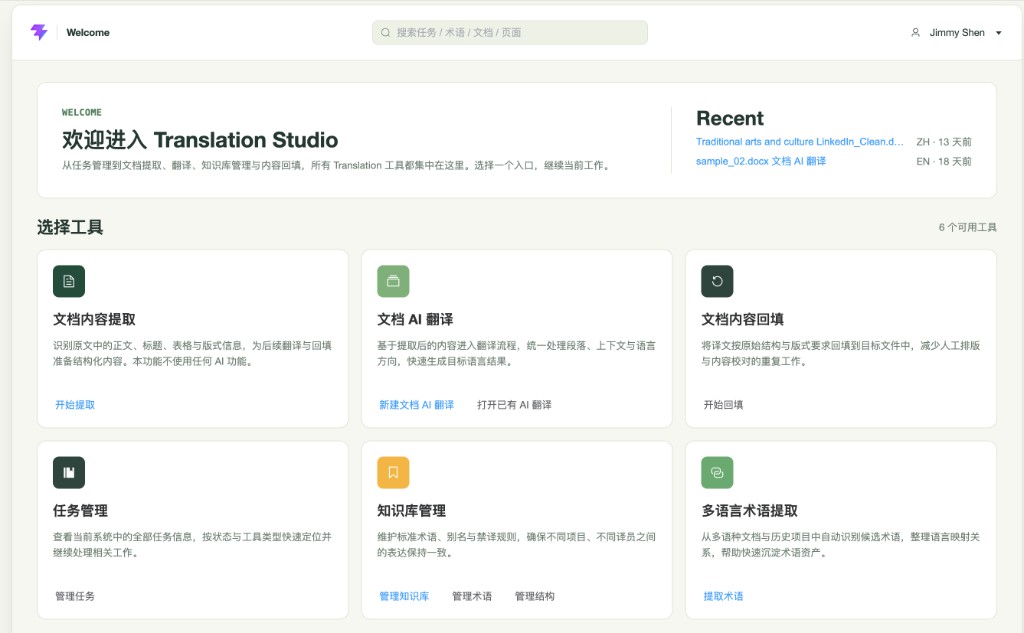Click the 任务管理 dark icon

coord(69,472)
